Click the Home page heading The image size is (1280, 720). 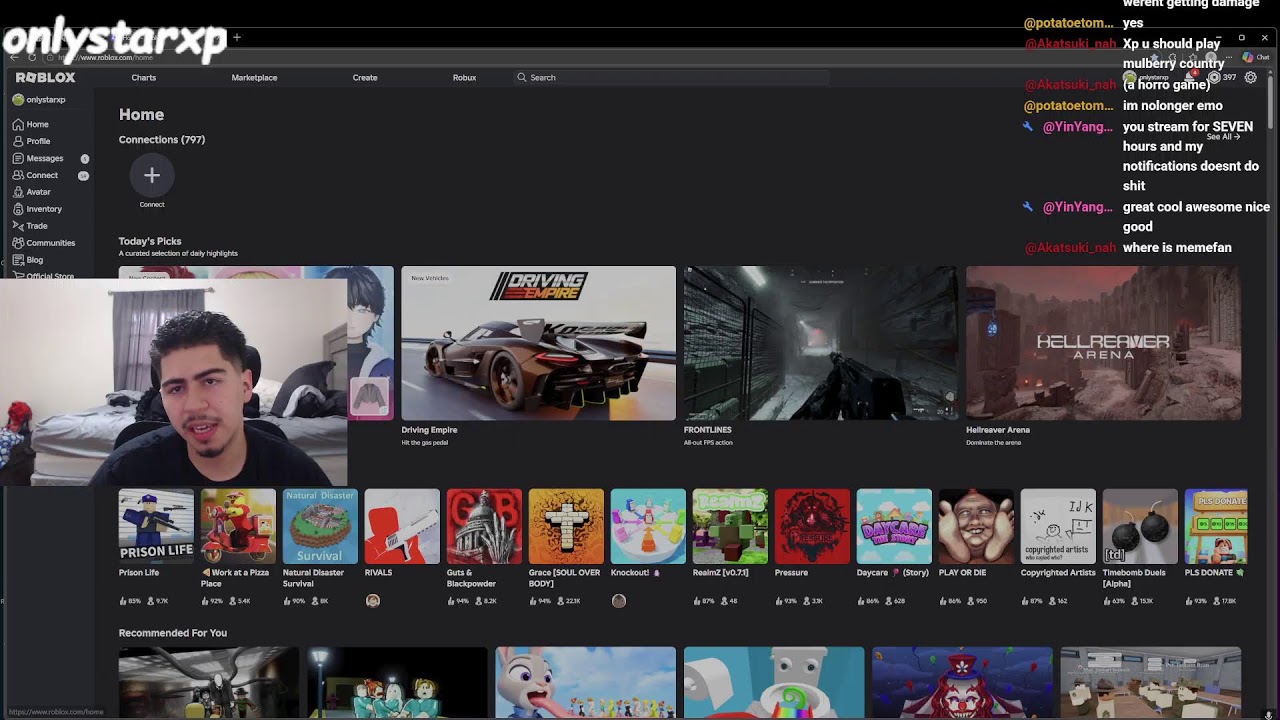141,115
